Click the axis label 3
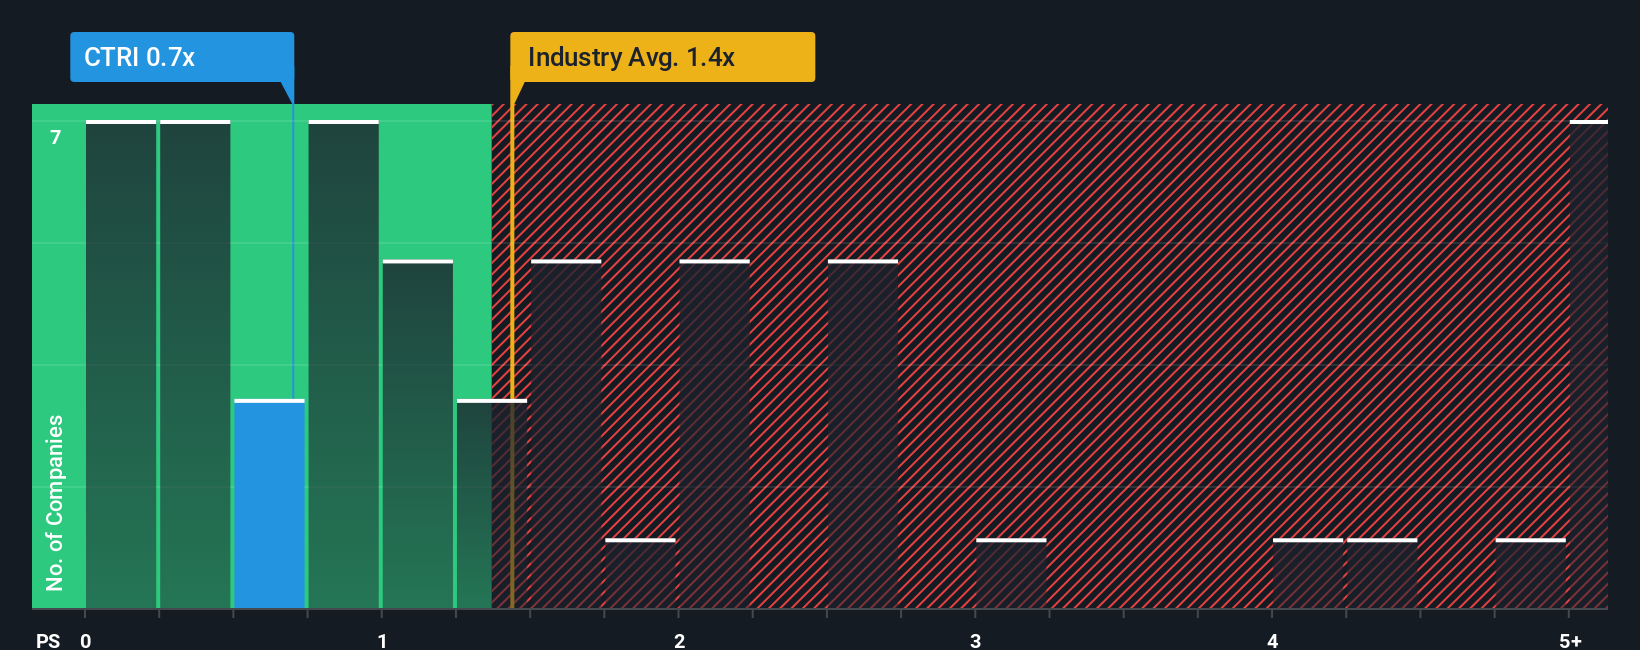 coord(976,641)
